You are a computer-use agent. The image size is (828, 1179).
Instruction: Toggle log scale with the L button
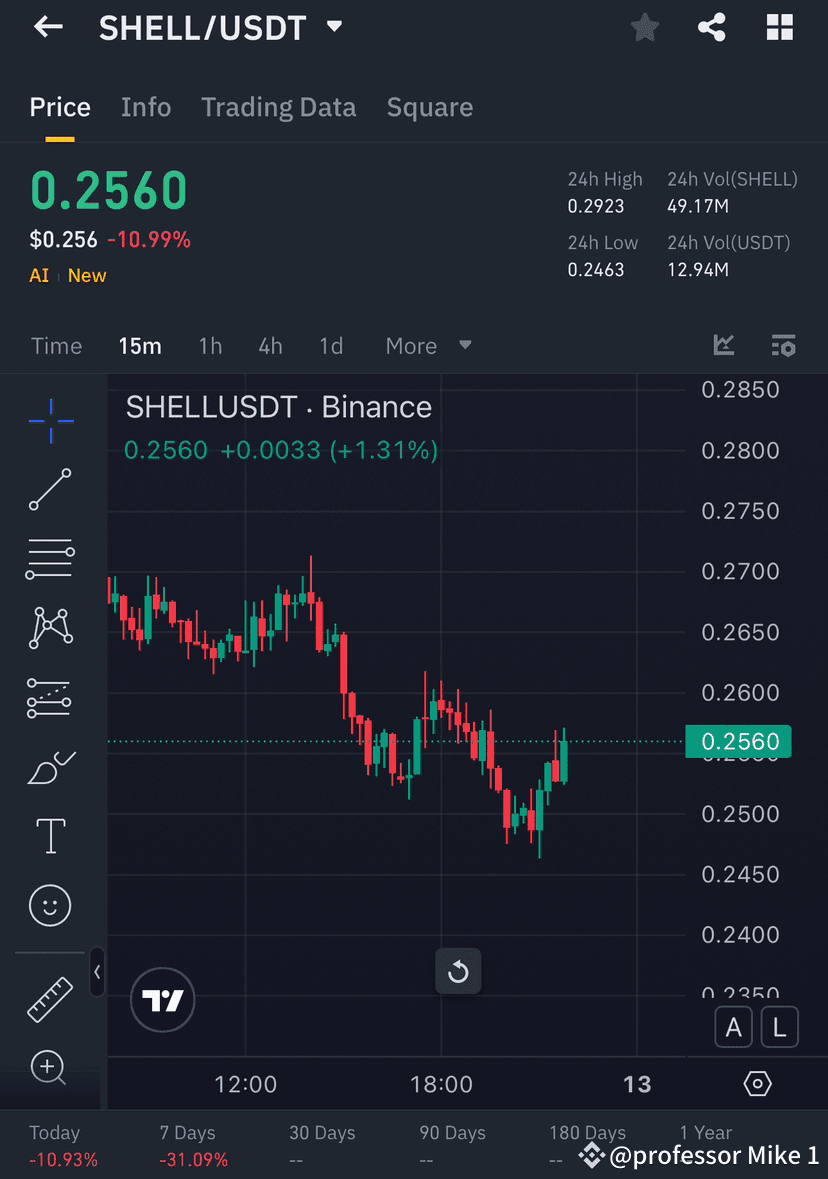pos(779,1027)
